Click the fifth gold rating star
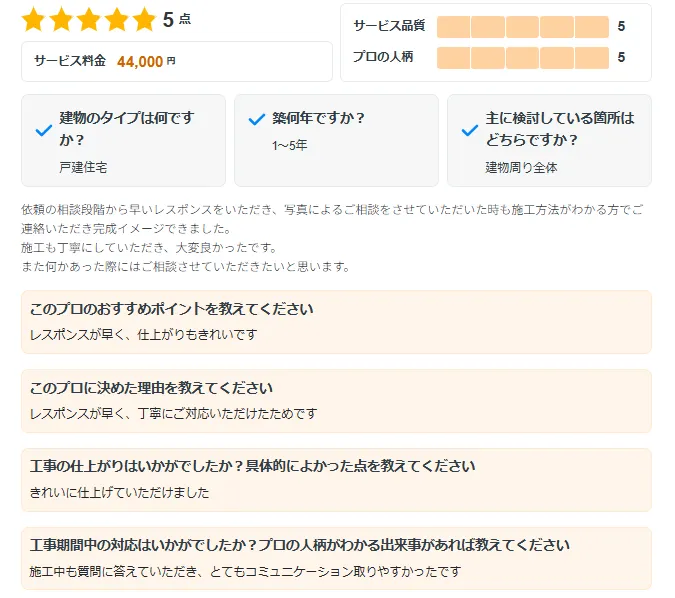Viewport: 675px width, 598px height. pyautogui.click(x=144, y=19)
